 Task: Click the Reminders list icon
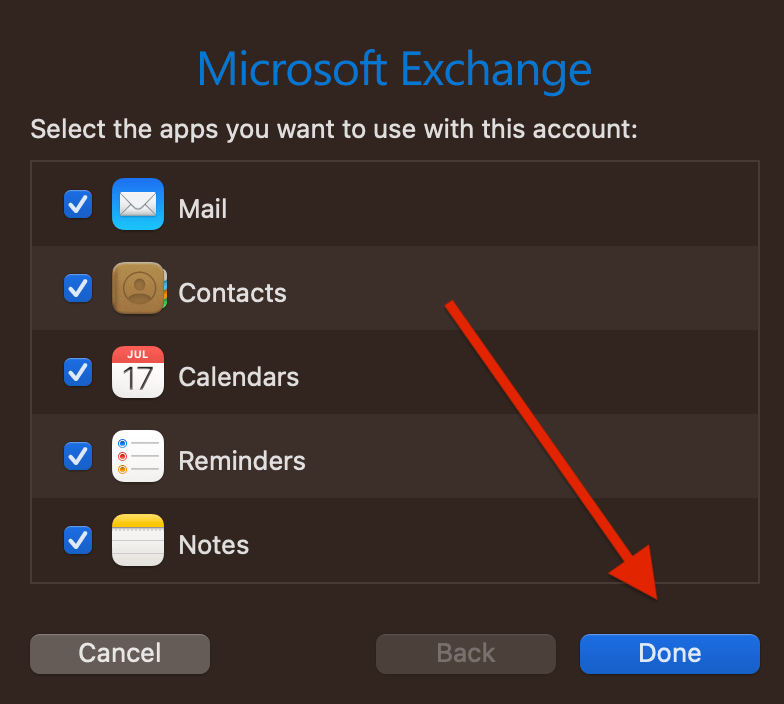click(138, 456)
